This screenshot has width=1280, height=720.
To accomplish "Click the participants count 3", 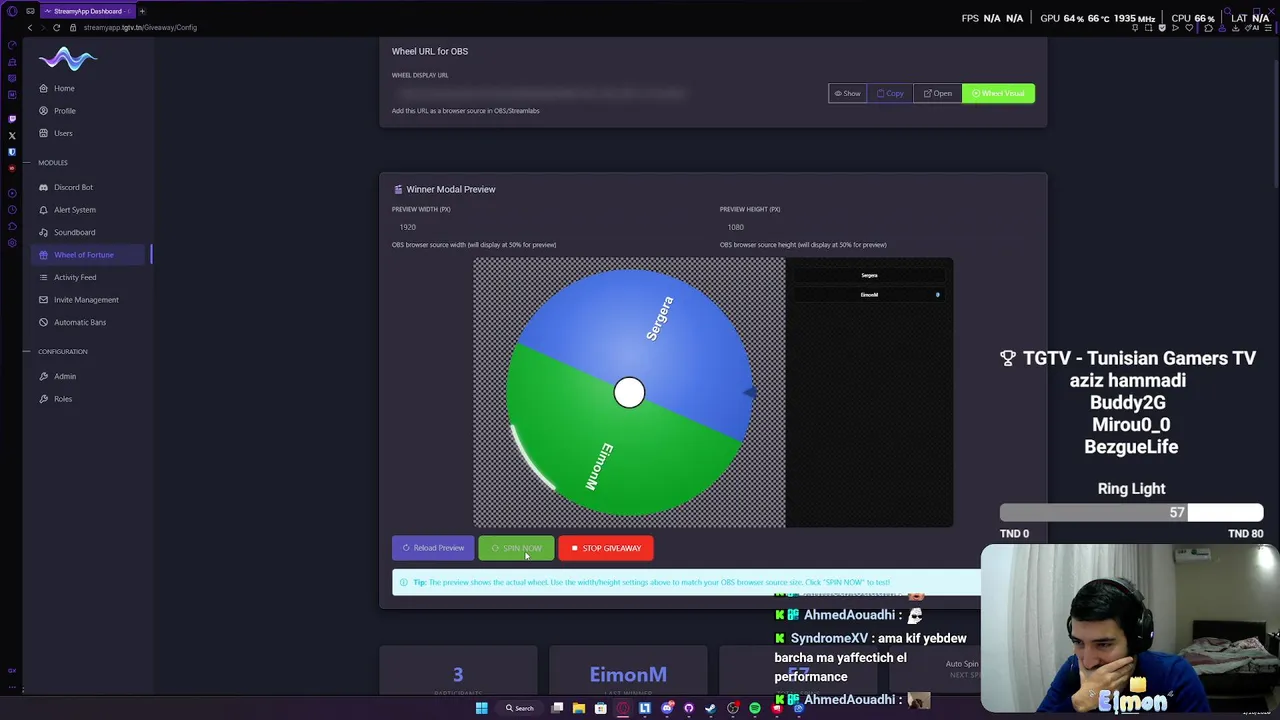I will pyautogui.click(x=458, y=675).
